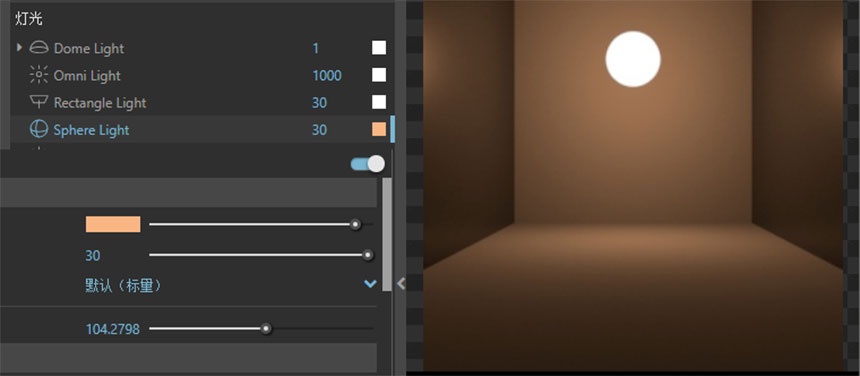
Task: Click the Sphere Light globe icon
Action: pyautogui.click(x=39, y=129)
